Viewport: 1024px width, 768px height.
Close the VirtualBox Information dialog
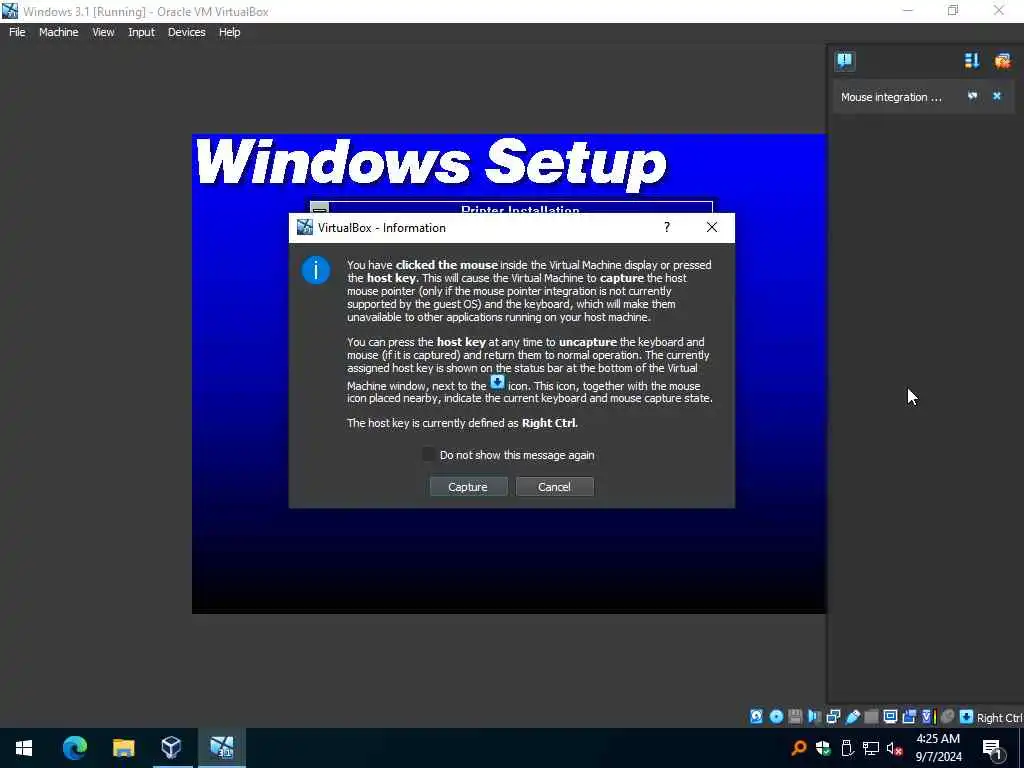712,227
